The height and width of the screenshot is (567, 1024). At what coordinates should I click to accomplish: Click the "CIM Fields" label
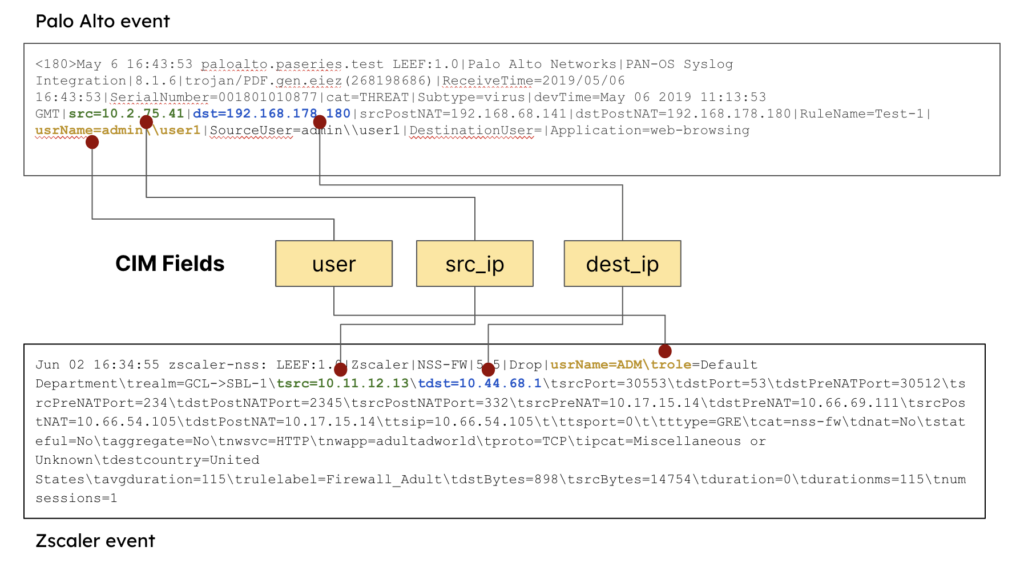pos(170,263)
